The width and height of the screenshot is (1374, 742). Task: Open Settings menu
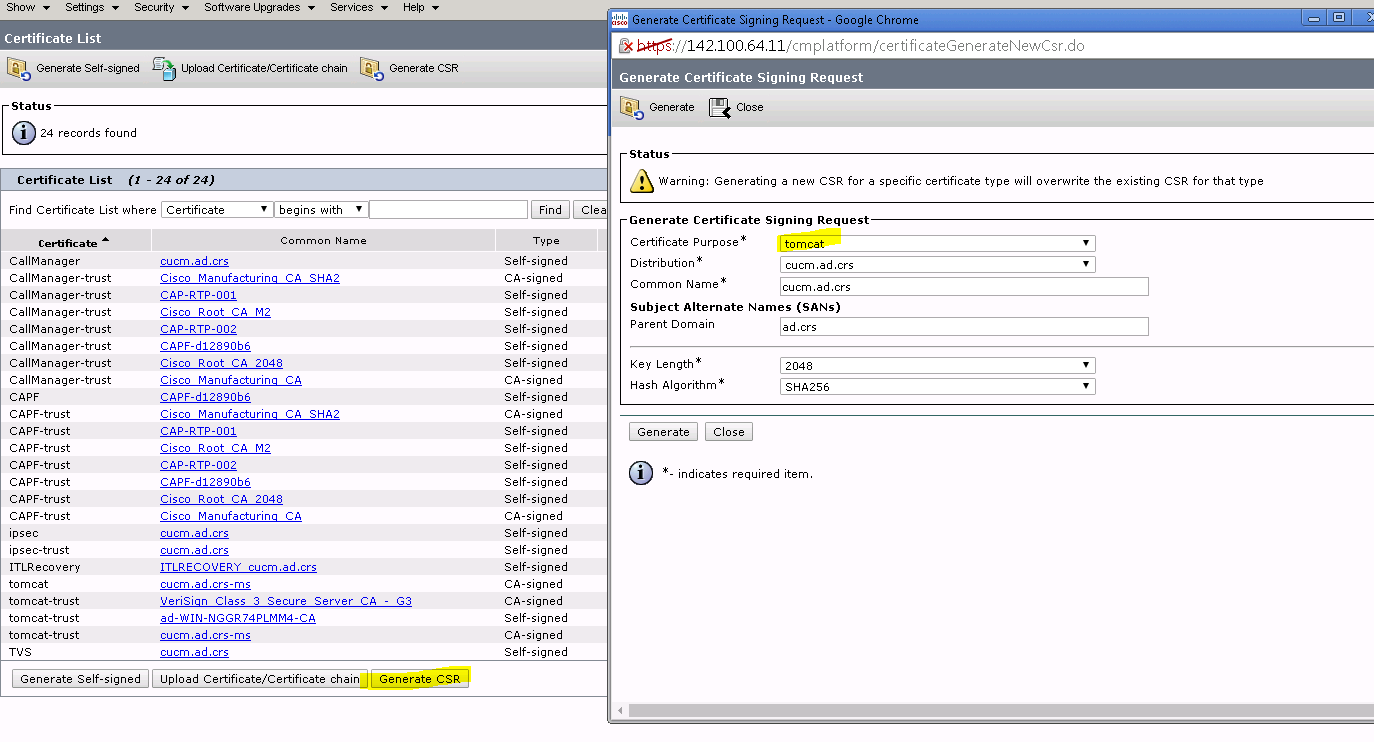click(92, 7)
